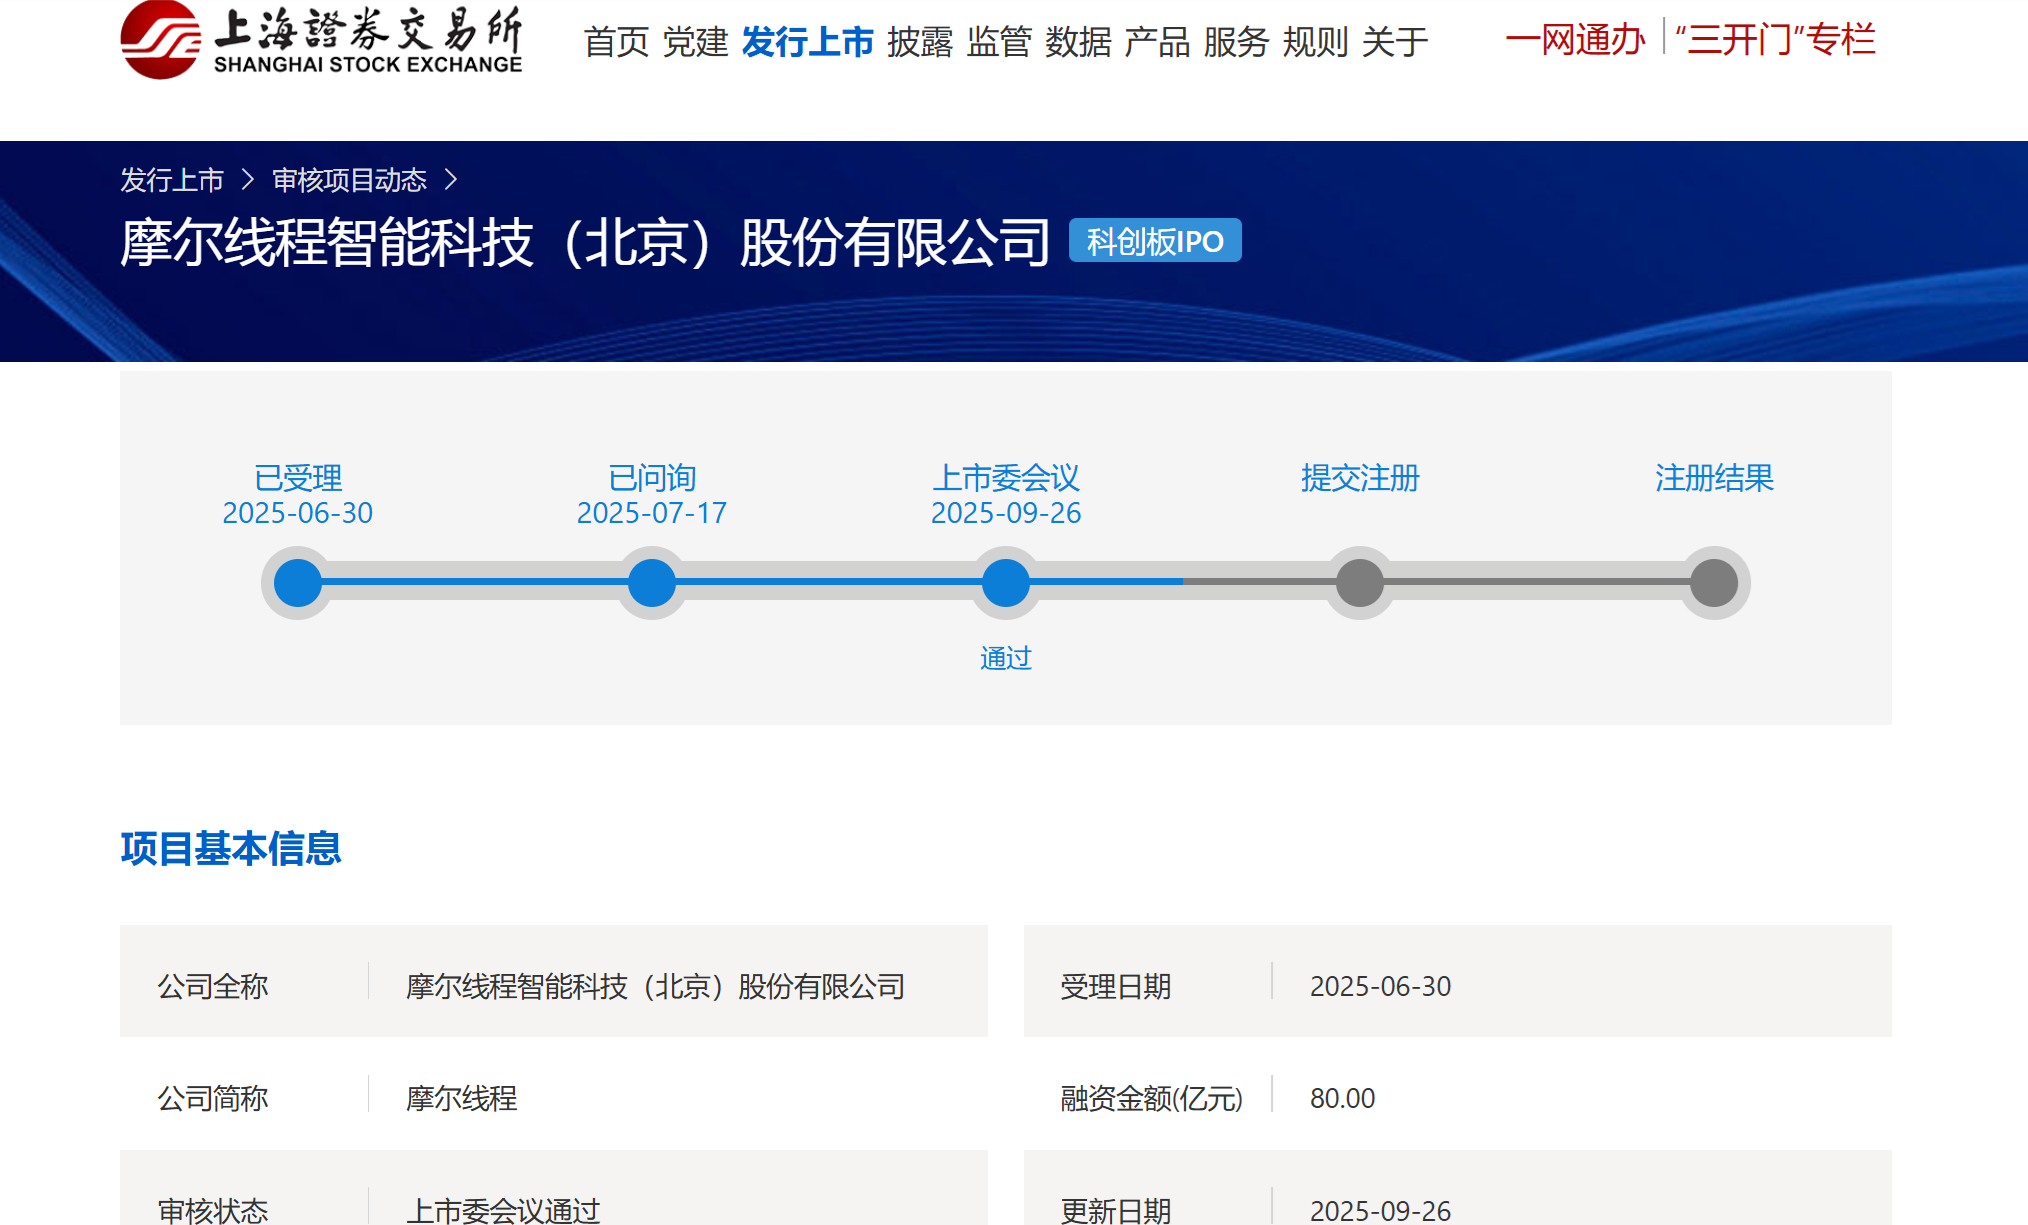Viewport: 2028px width, 1225px height.
Task: Open the 服务 navigation item
Action: [1236, 42]
